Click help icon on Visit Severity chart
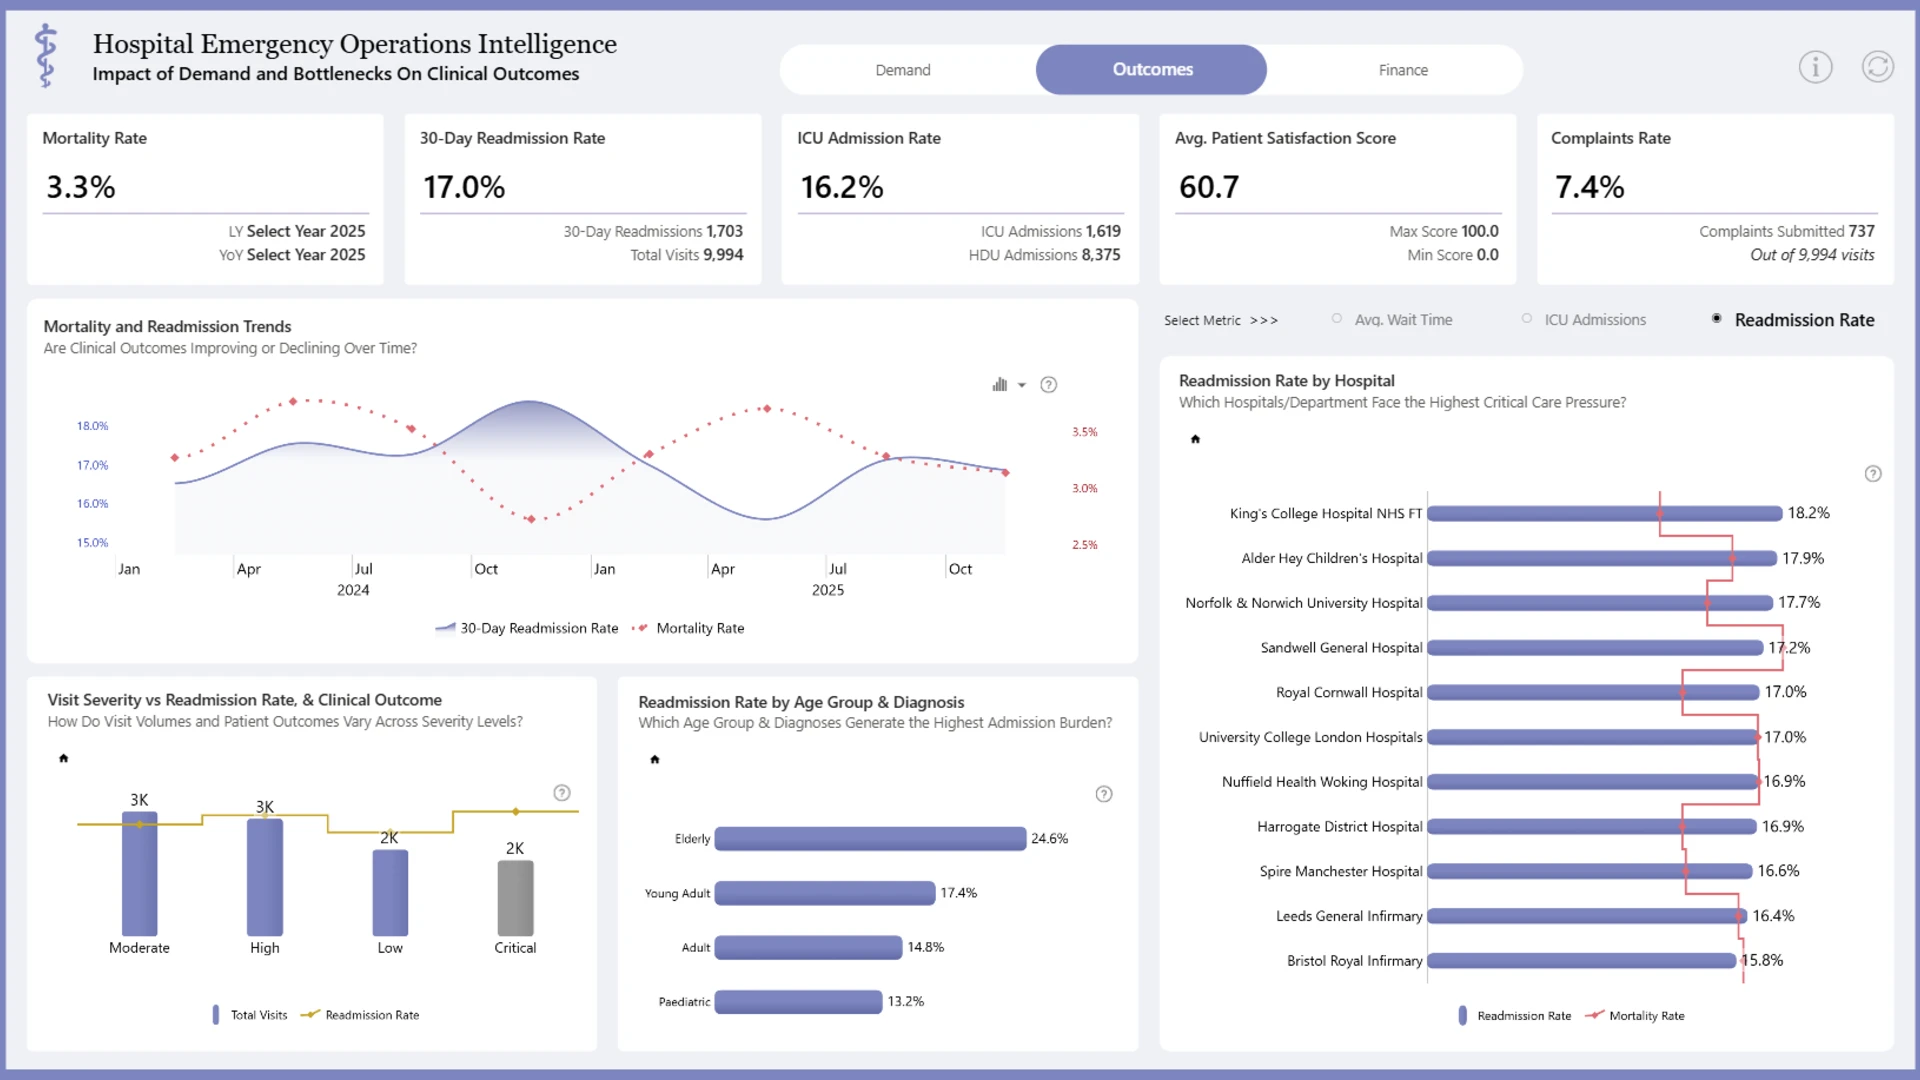 [x=562, y=793]
